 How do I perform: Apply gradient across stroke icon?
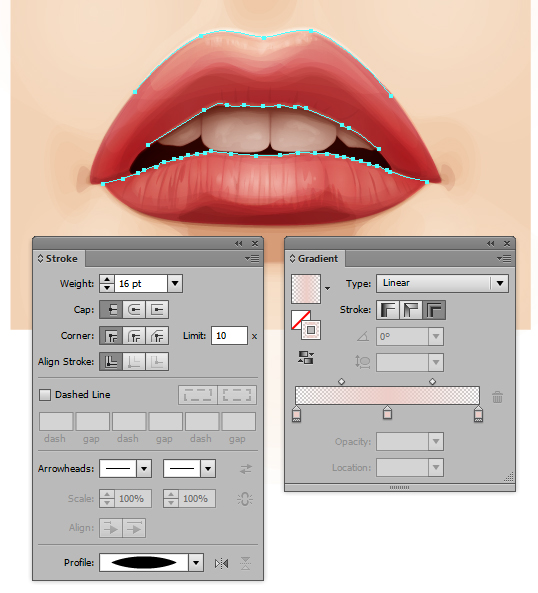pos(434,310)
